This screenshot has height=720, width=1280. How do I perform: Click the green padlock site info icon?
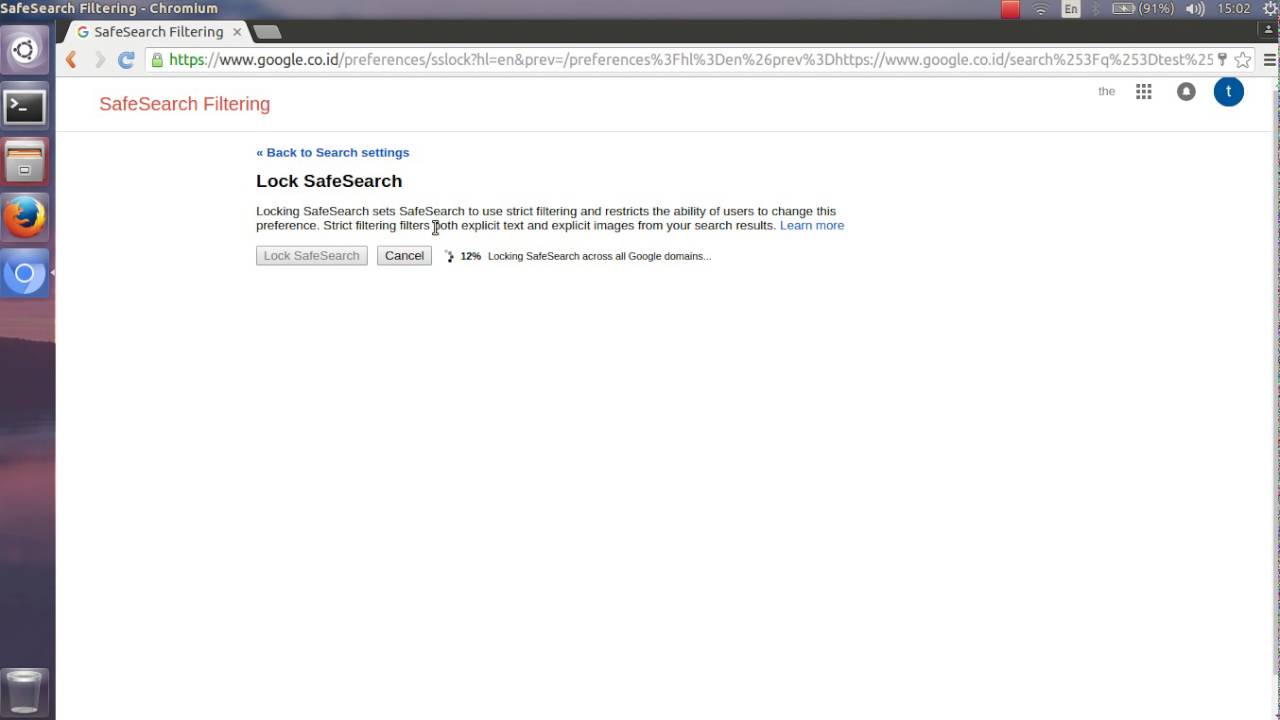[x=157, y=60]
